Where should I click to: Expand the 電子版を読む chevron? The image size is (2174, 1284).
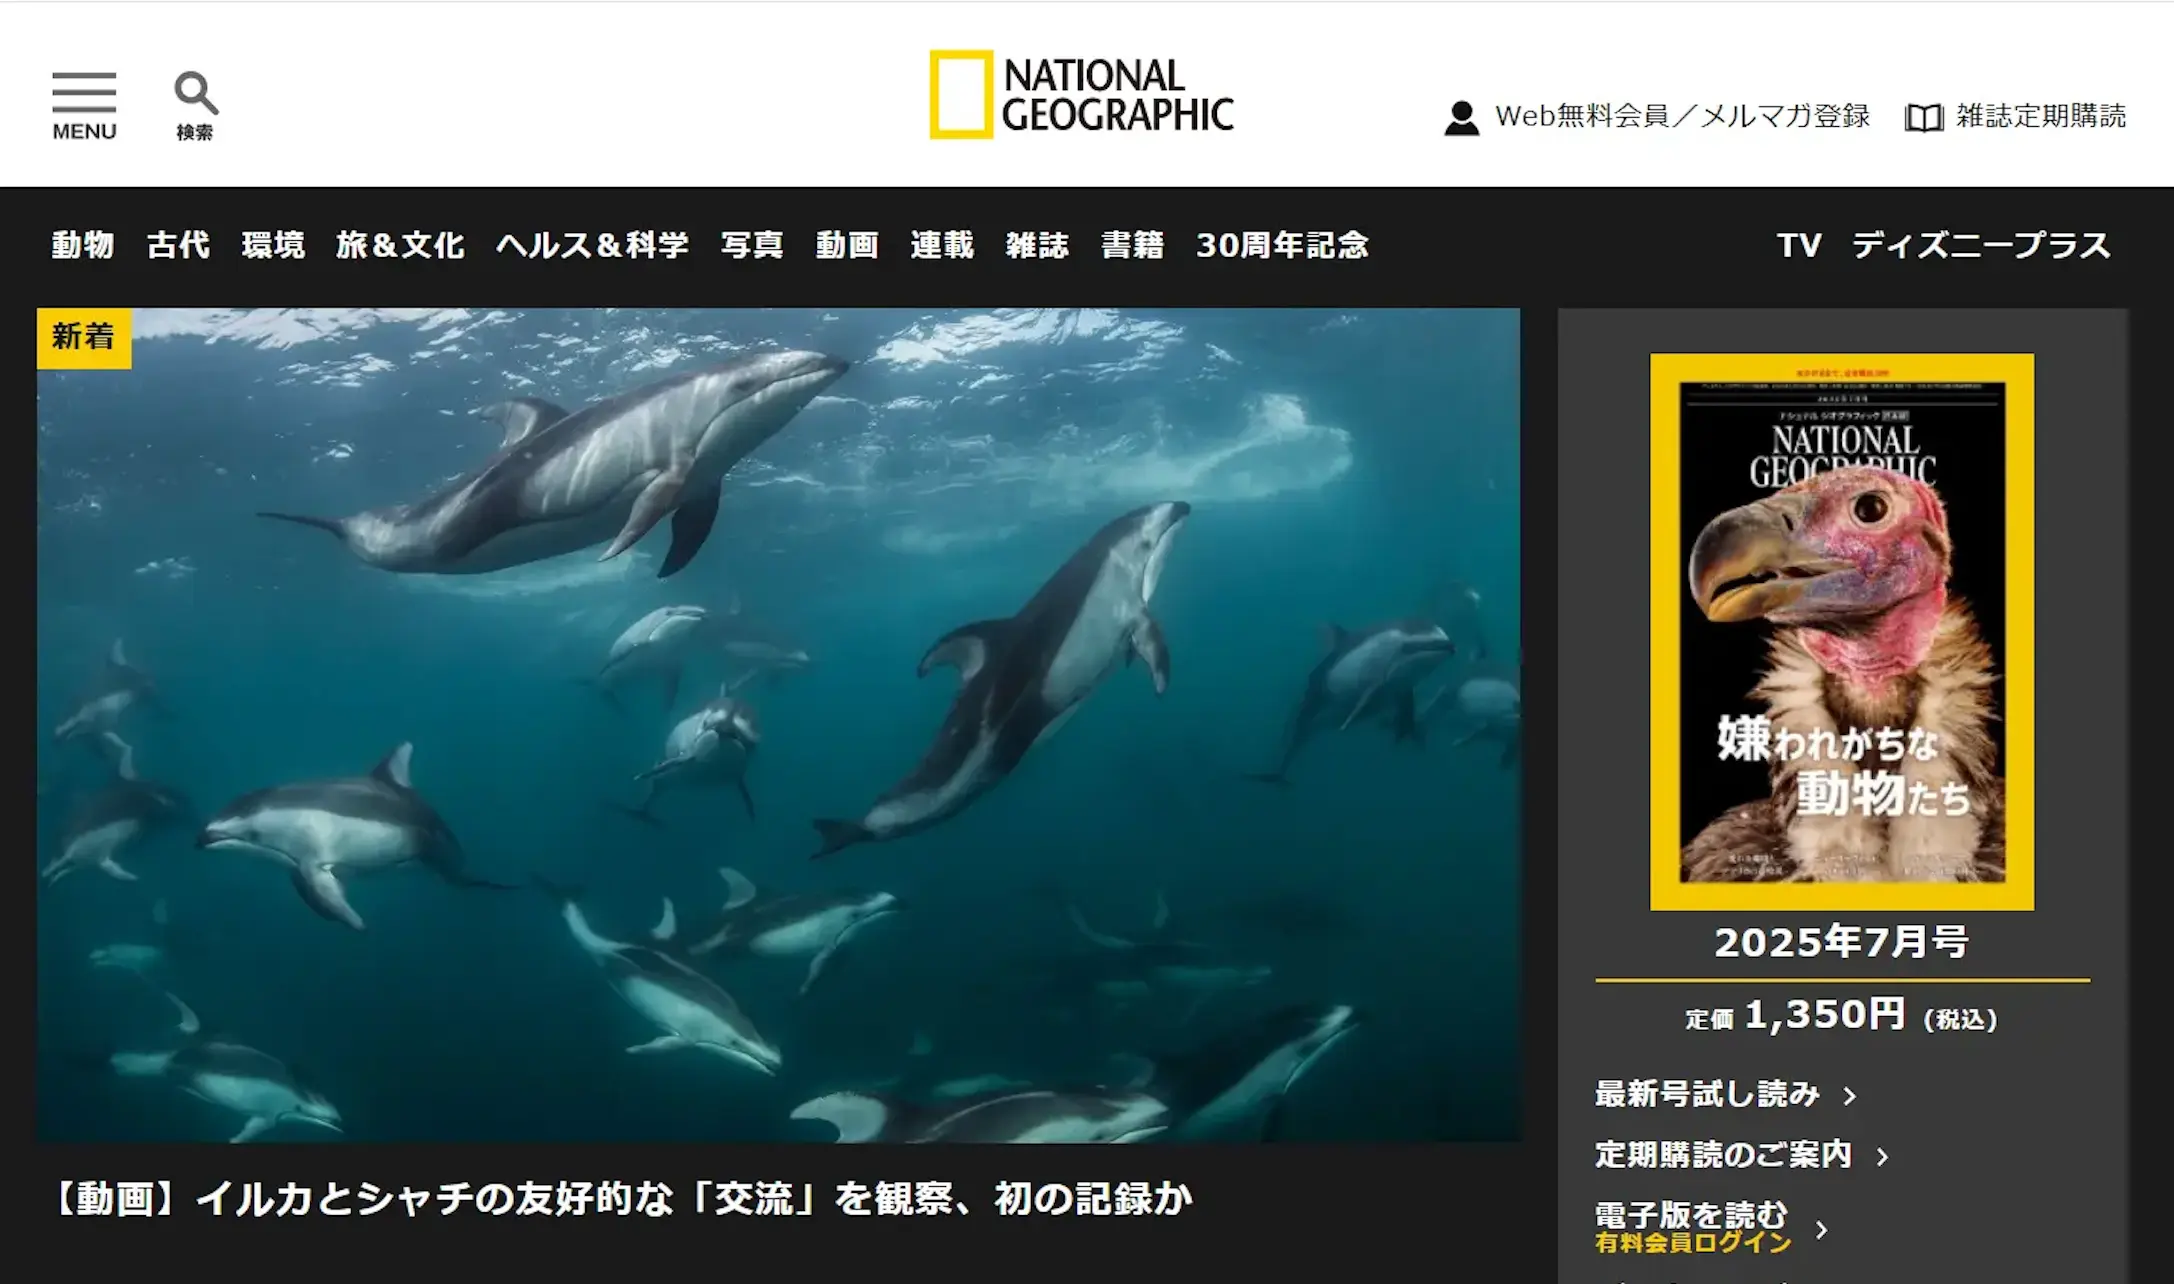pyautogui.click(x=1821, y=1229)
